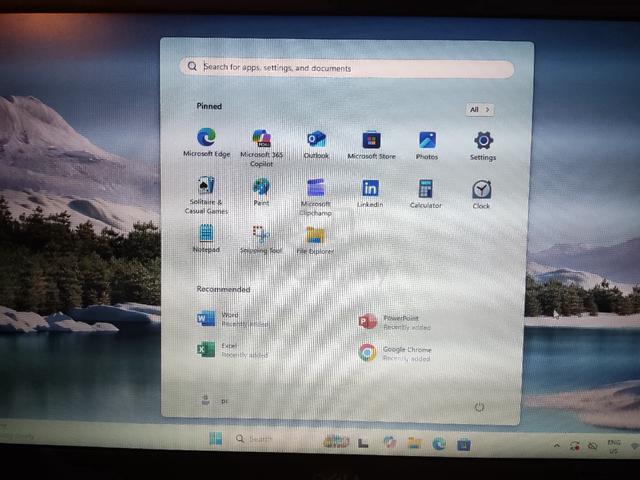Launch the Calculator app

pos(426,194)
